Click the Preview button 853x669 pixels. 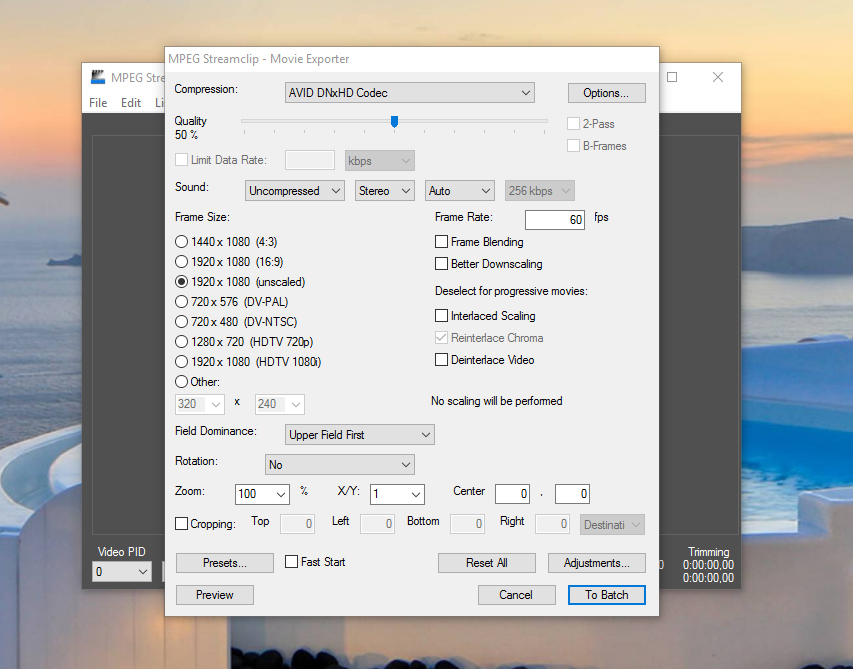(215, 595)
